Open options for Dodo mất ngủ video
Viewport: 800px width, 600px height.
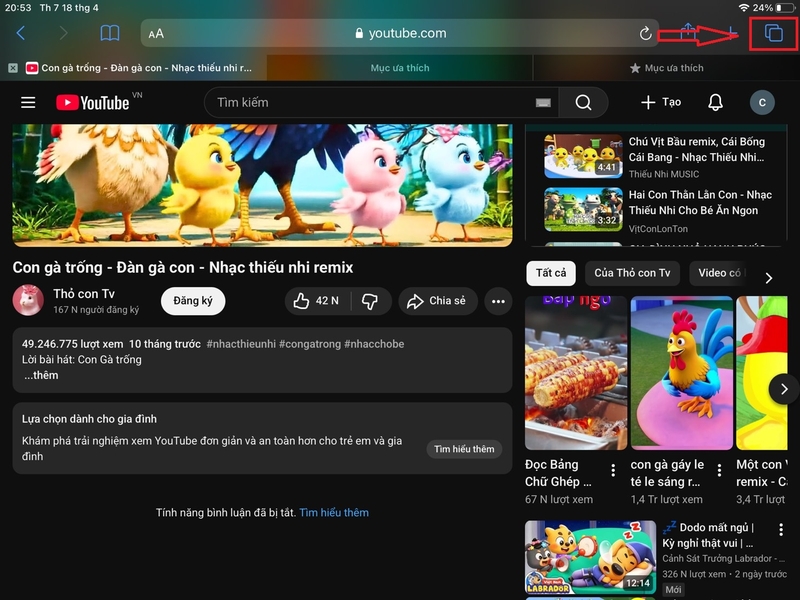(781, 530)
